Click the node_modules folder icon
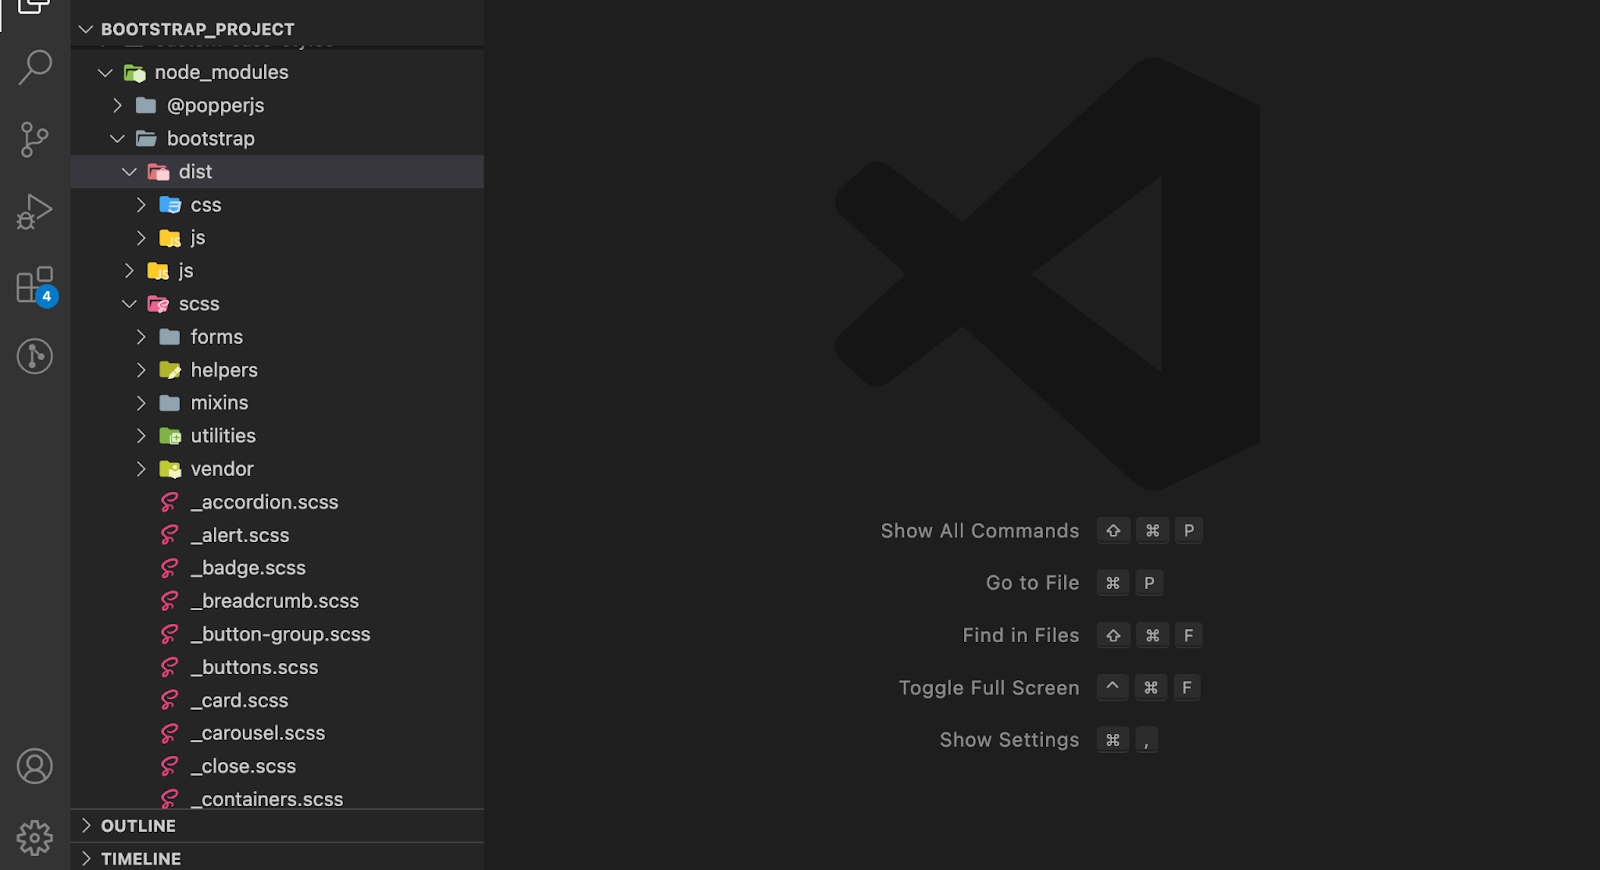 pos(135,72)
